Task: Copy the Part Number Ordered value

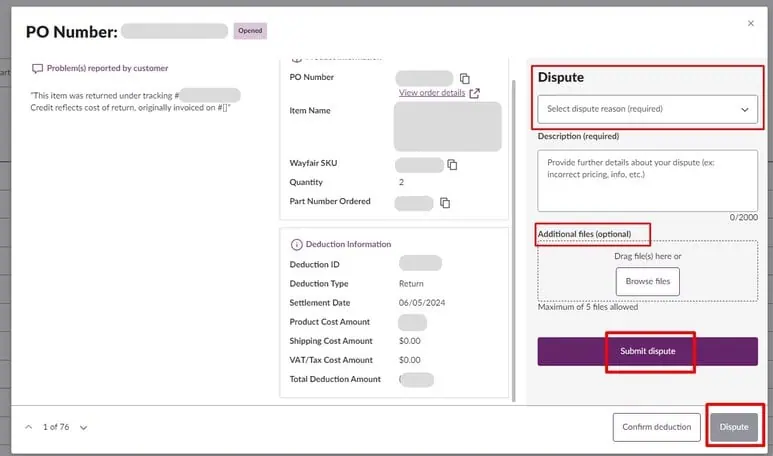Action: pyautogui.click(x=445, y=203)
